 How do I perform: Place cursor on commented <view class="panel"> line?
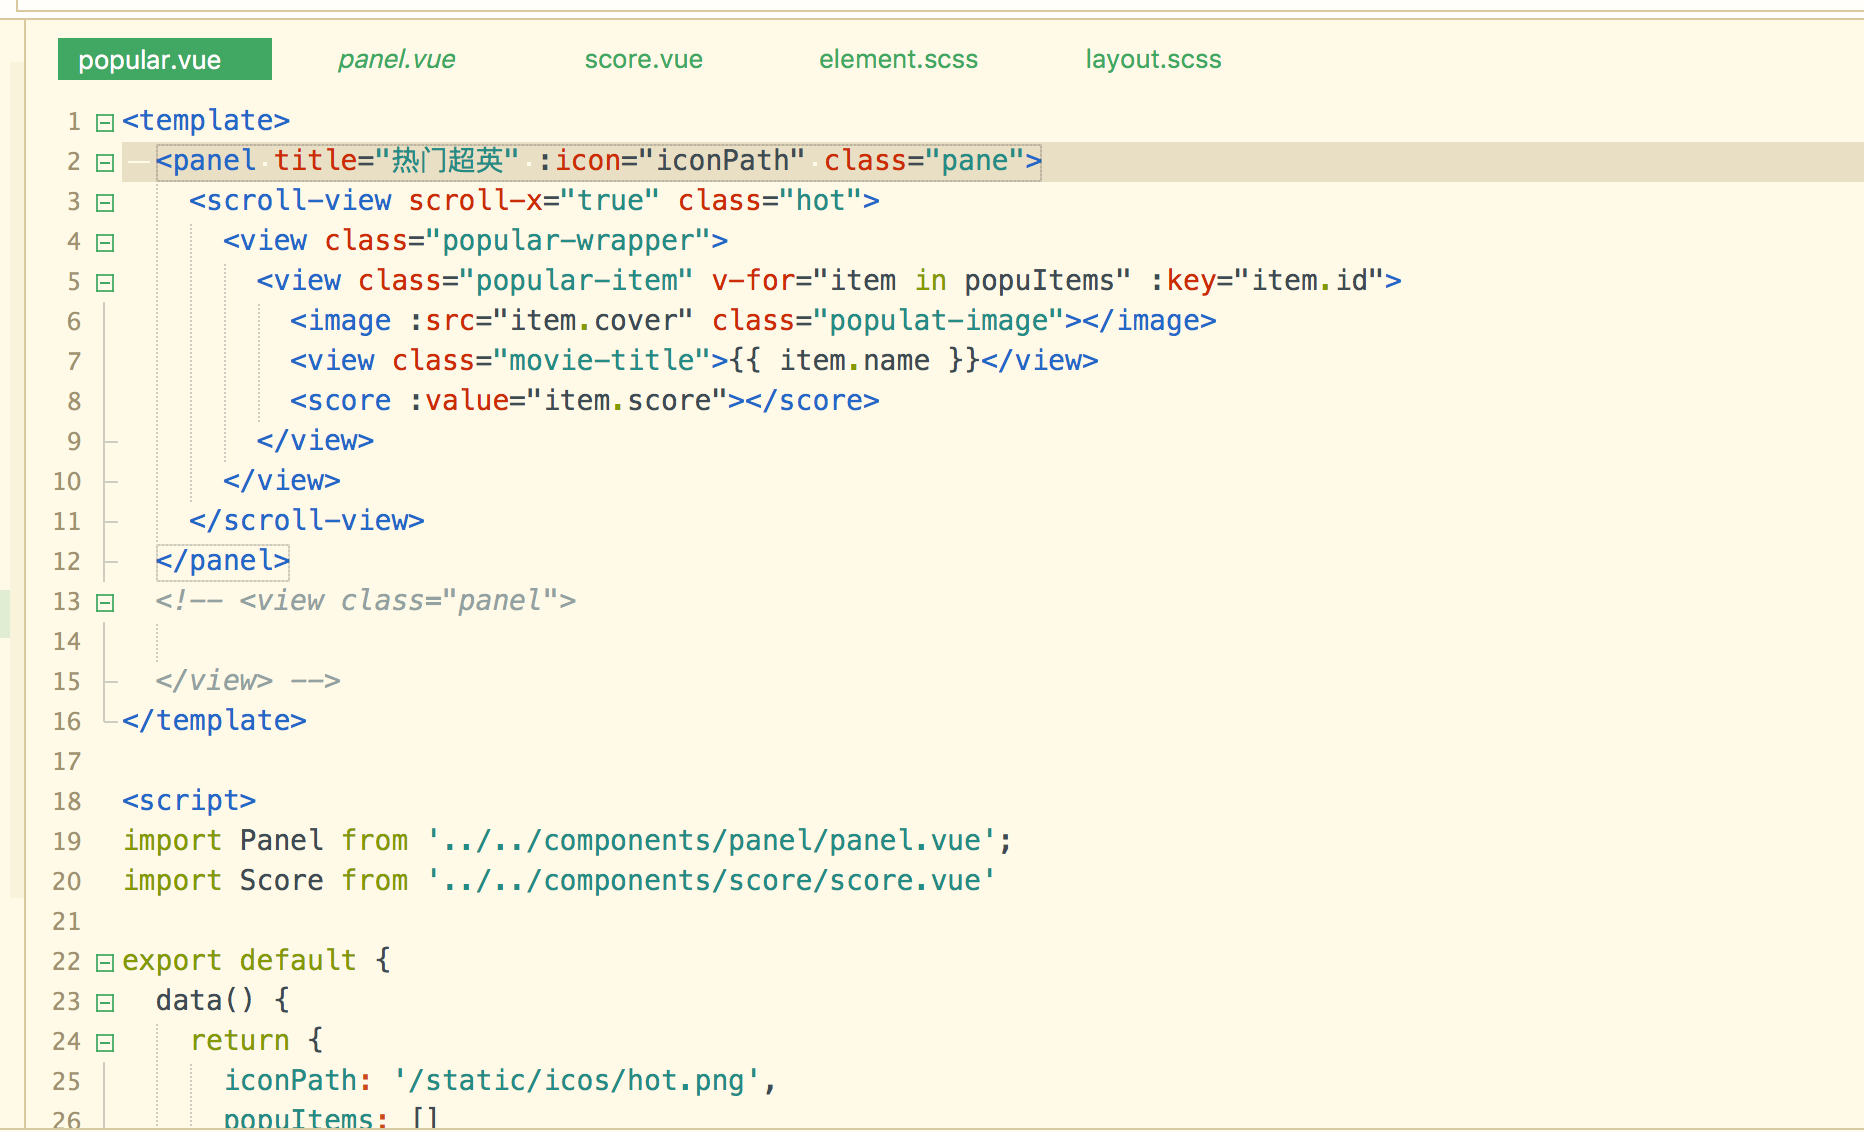(x=366, y=600)
